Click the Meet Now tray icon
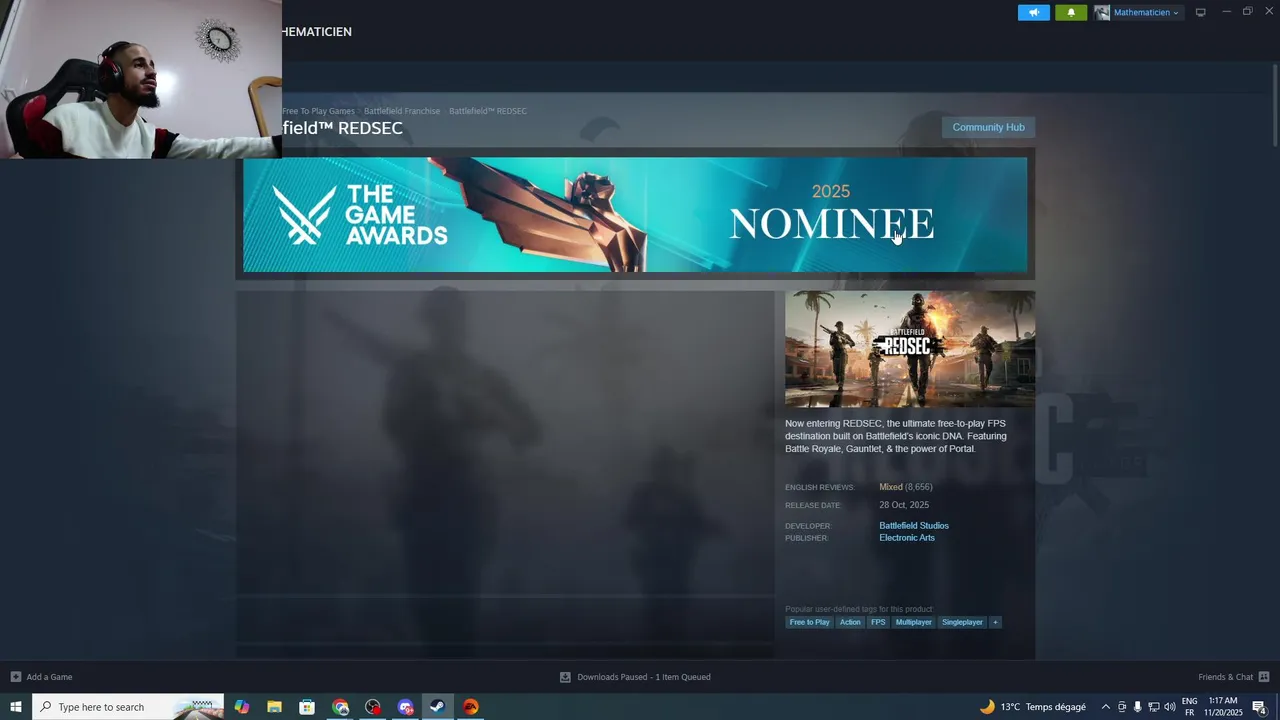This screenshot has height=720, width=1280. pyautogui.click(x=1121, y=707)
